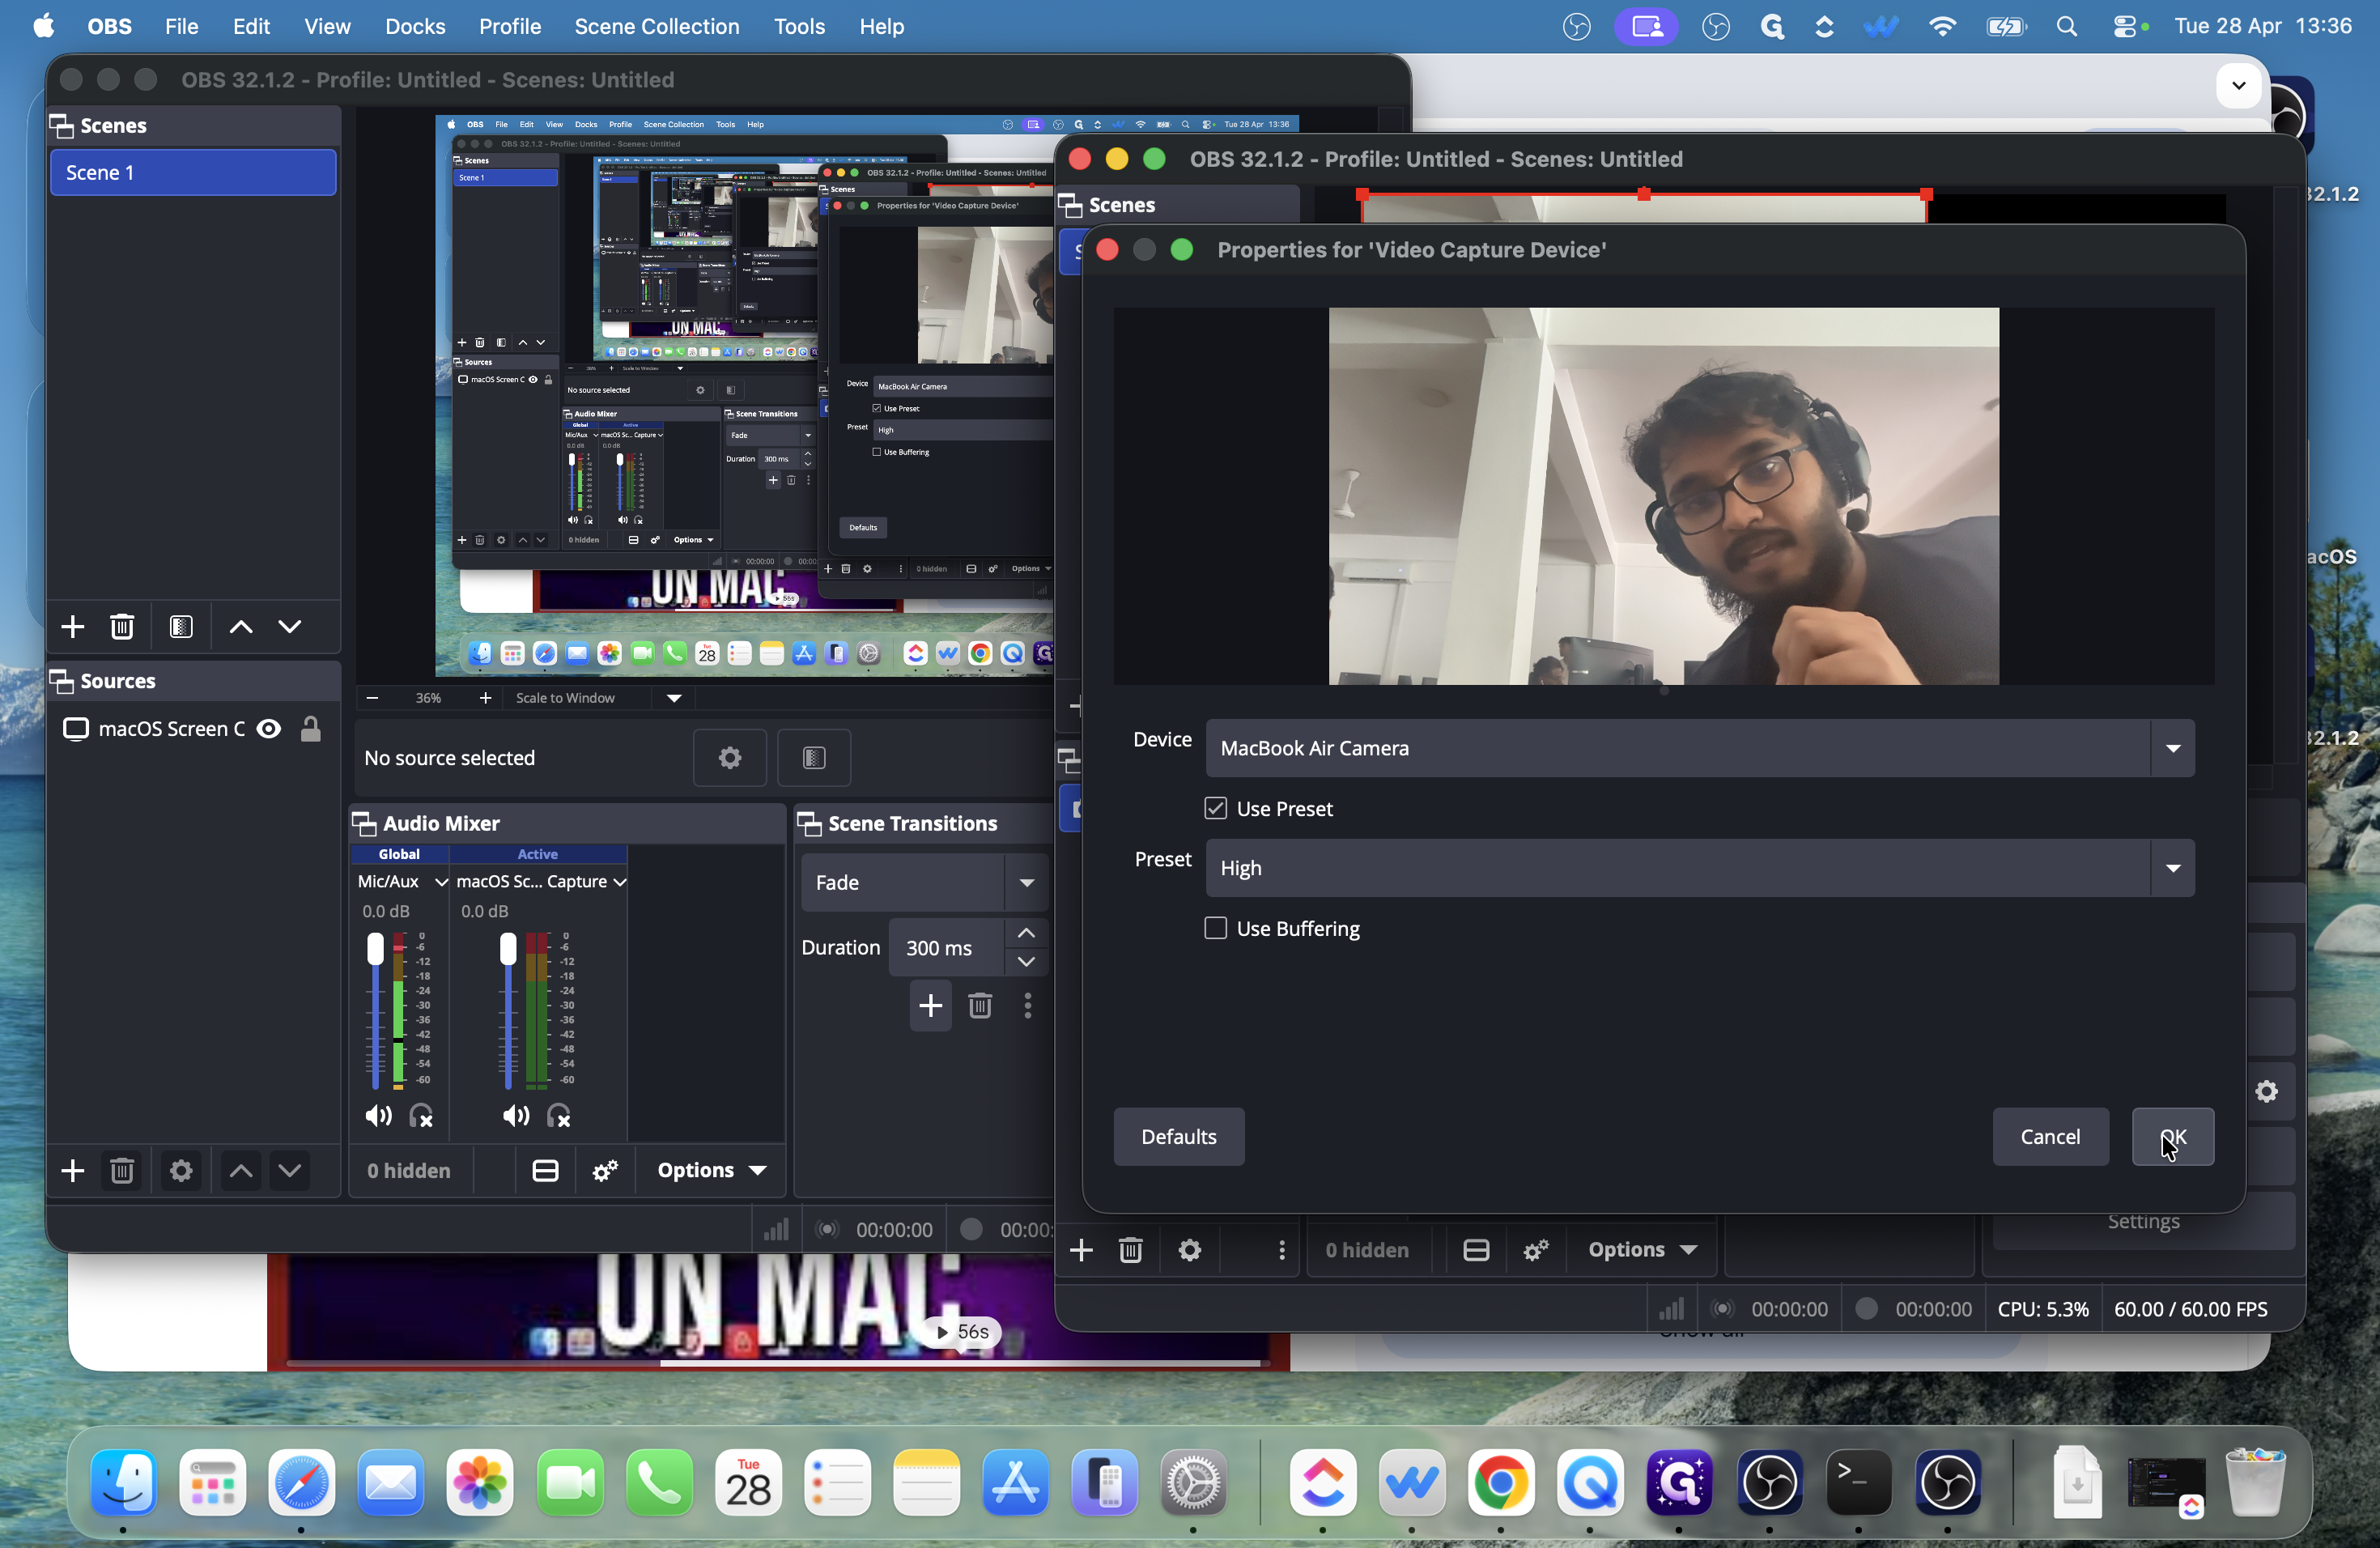Open properties gear next to No source selected
Image resolution: width=2380 pixels, height=1548 pixels.
click(x=730, y=758)
